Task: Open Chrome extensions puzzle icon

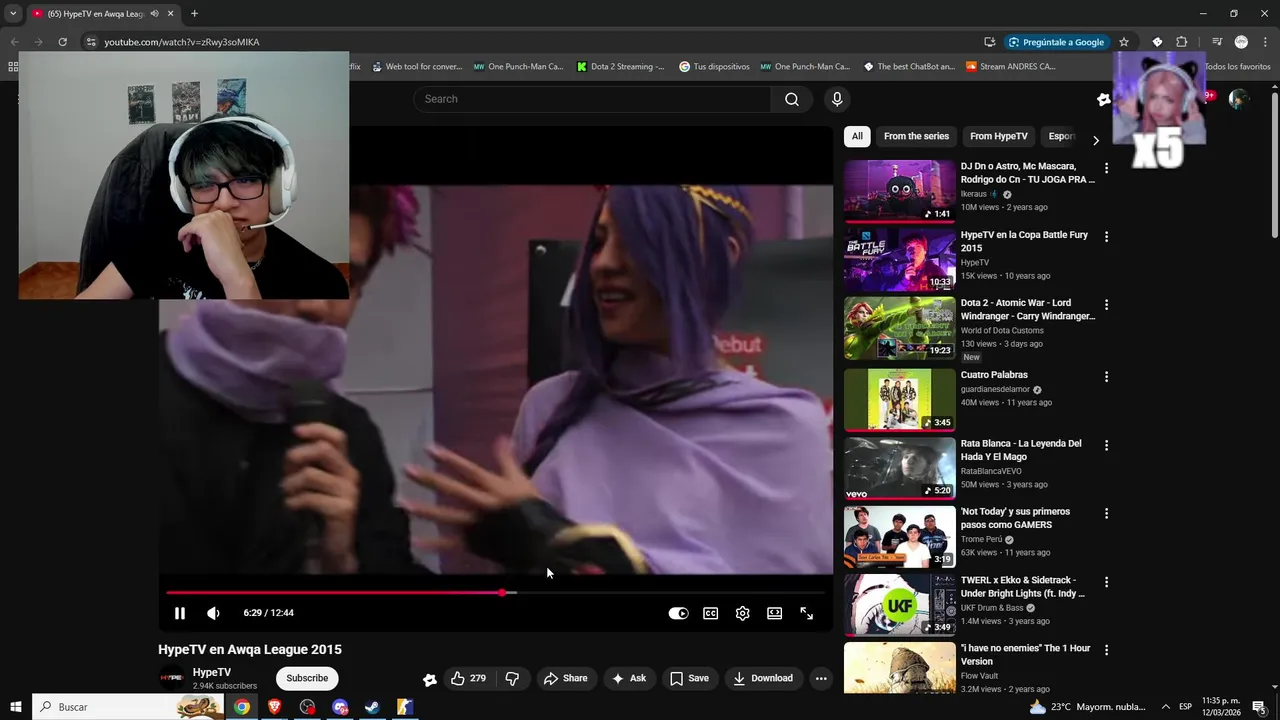Action: click(x=1182, y=42)
